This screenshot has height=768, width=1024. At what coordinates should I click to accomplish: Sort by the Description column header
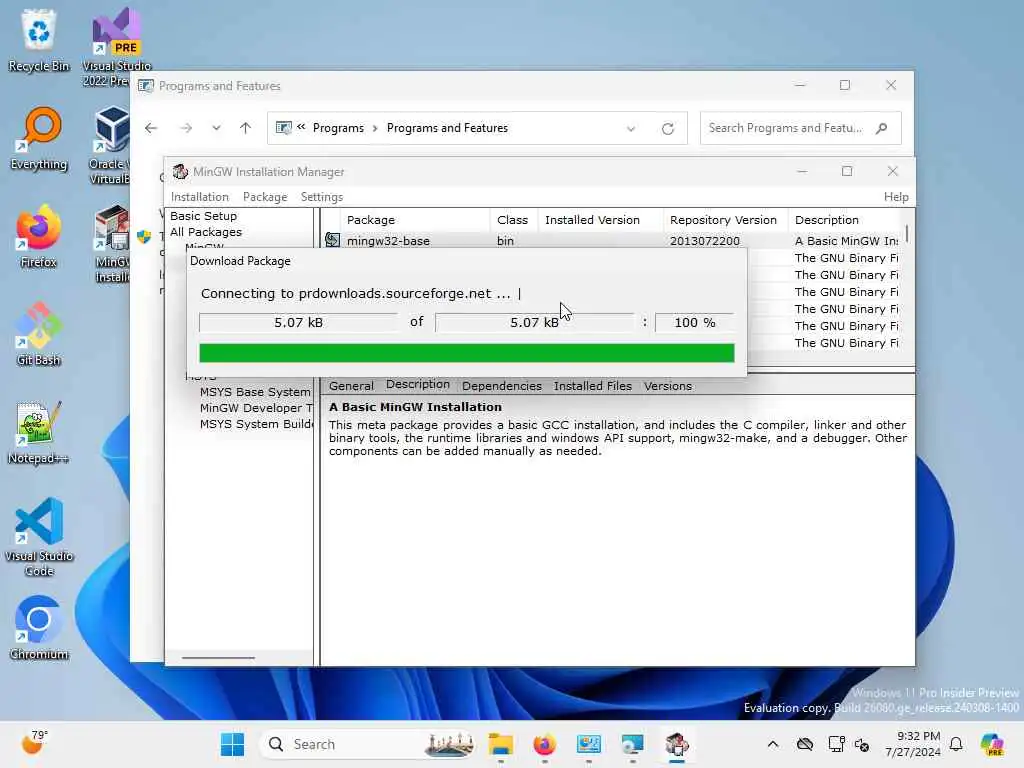(x=845, y=220)
